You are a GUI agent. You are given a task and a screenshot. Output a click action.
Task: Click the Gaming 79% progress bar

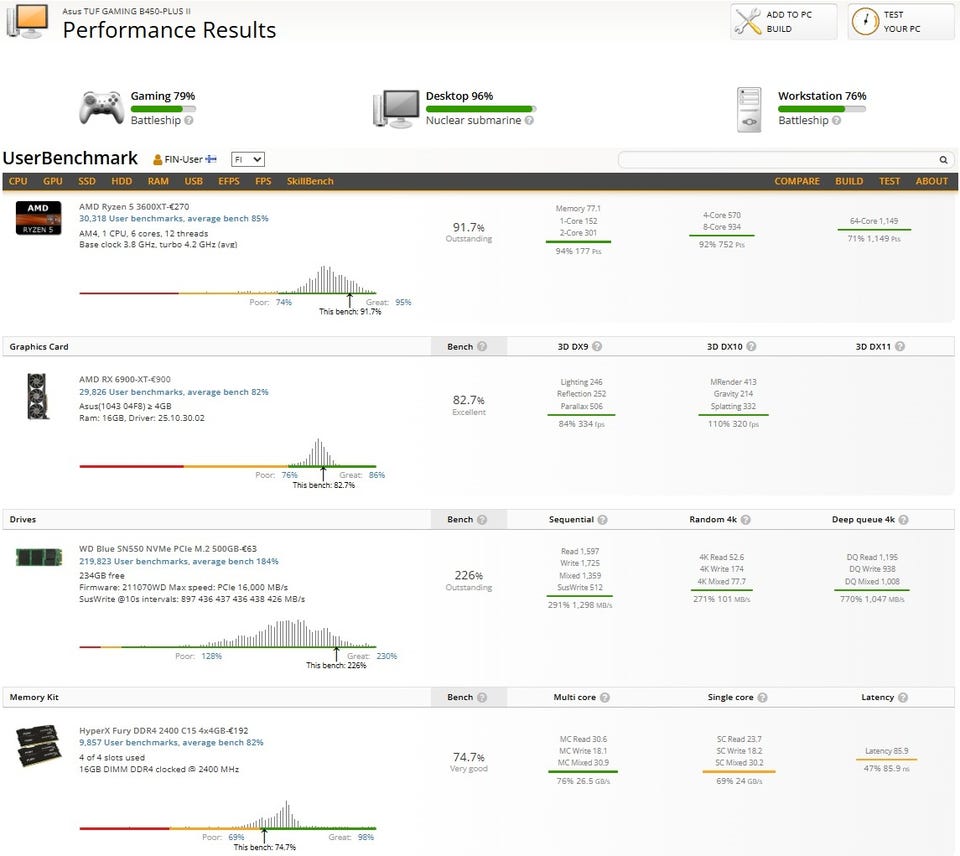(x=163, y=109)
